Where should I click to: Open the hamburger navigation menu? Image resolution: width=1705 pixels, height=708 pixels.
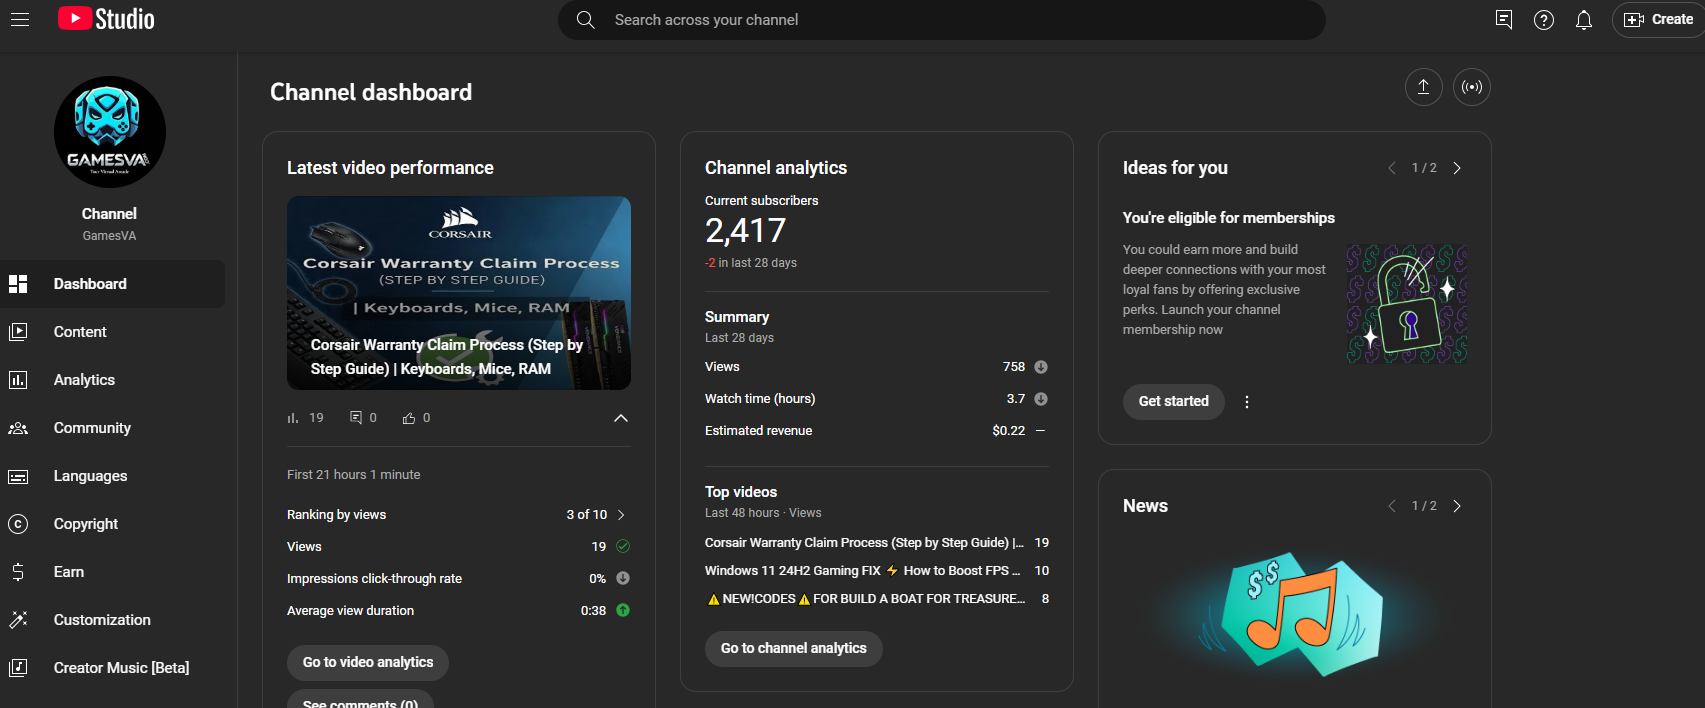[20, 19]
